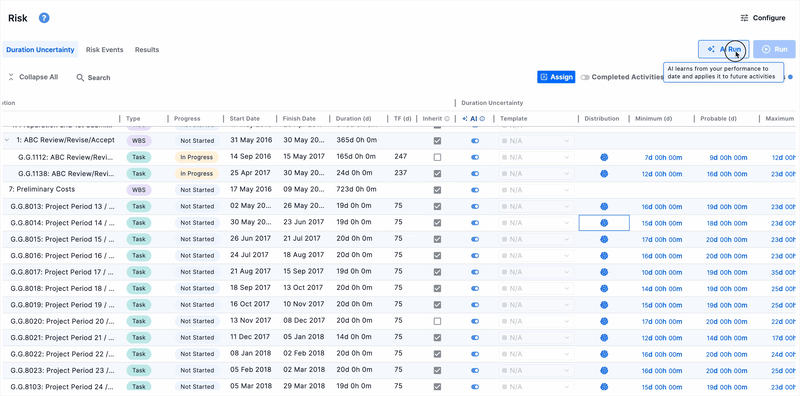Click the info icon beside the Inherit header

click(x=447, y=119)
